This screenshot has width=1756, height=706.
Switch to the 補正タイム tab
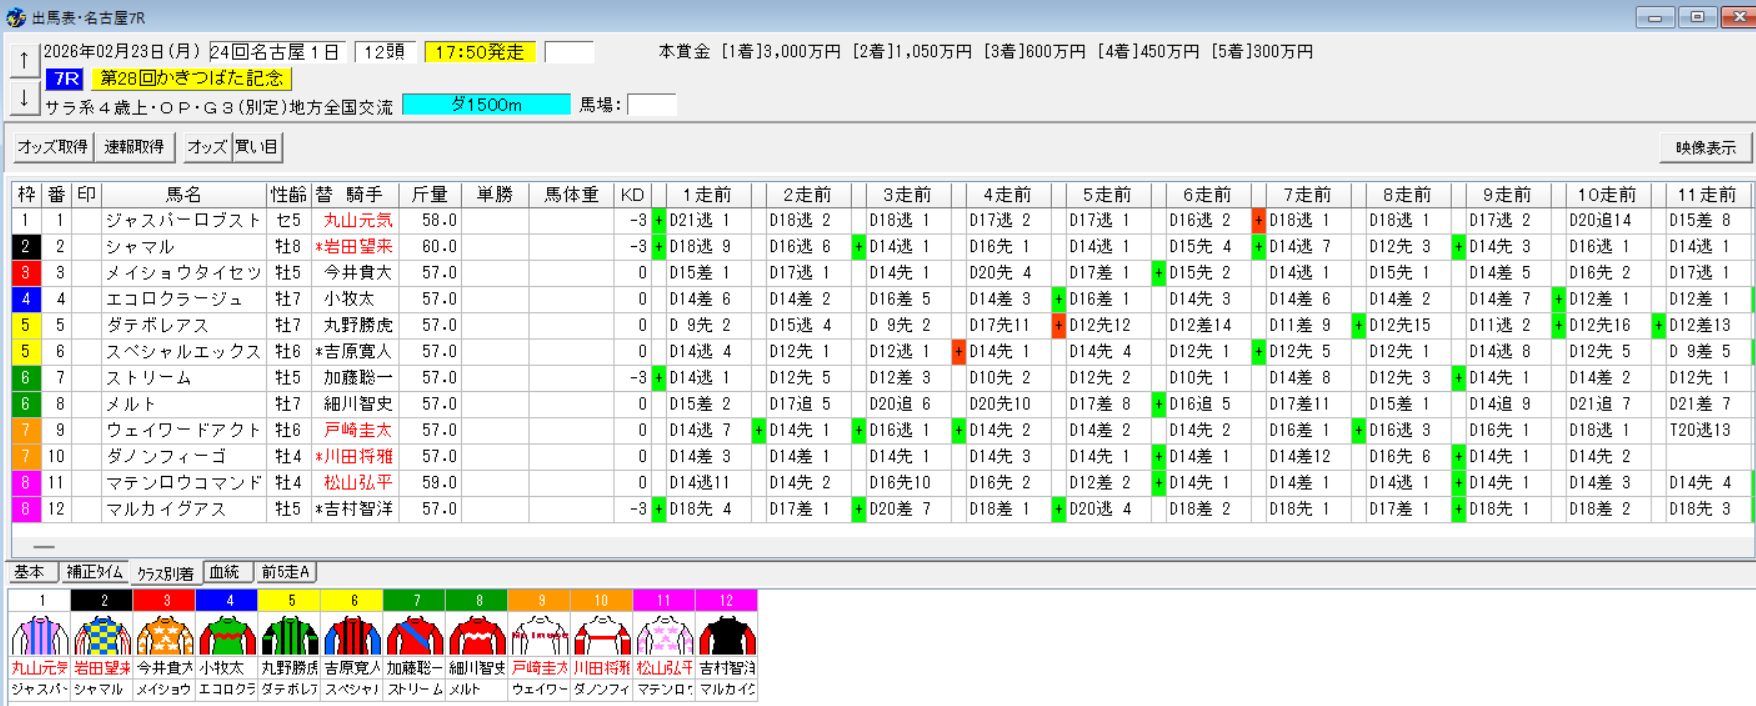point(94,572)
